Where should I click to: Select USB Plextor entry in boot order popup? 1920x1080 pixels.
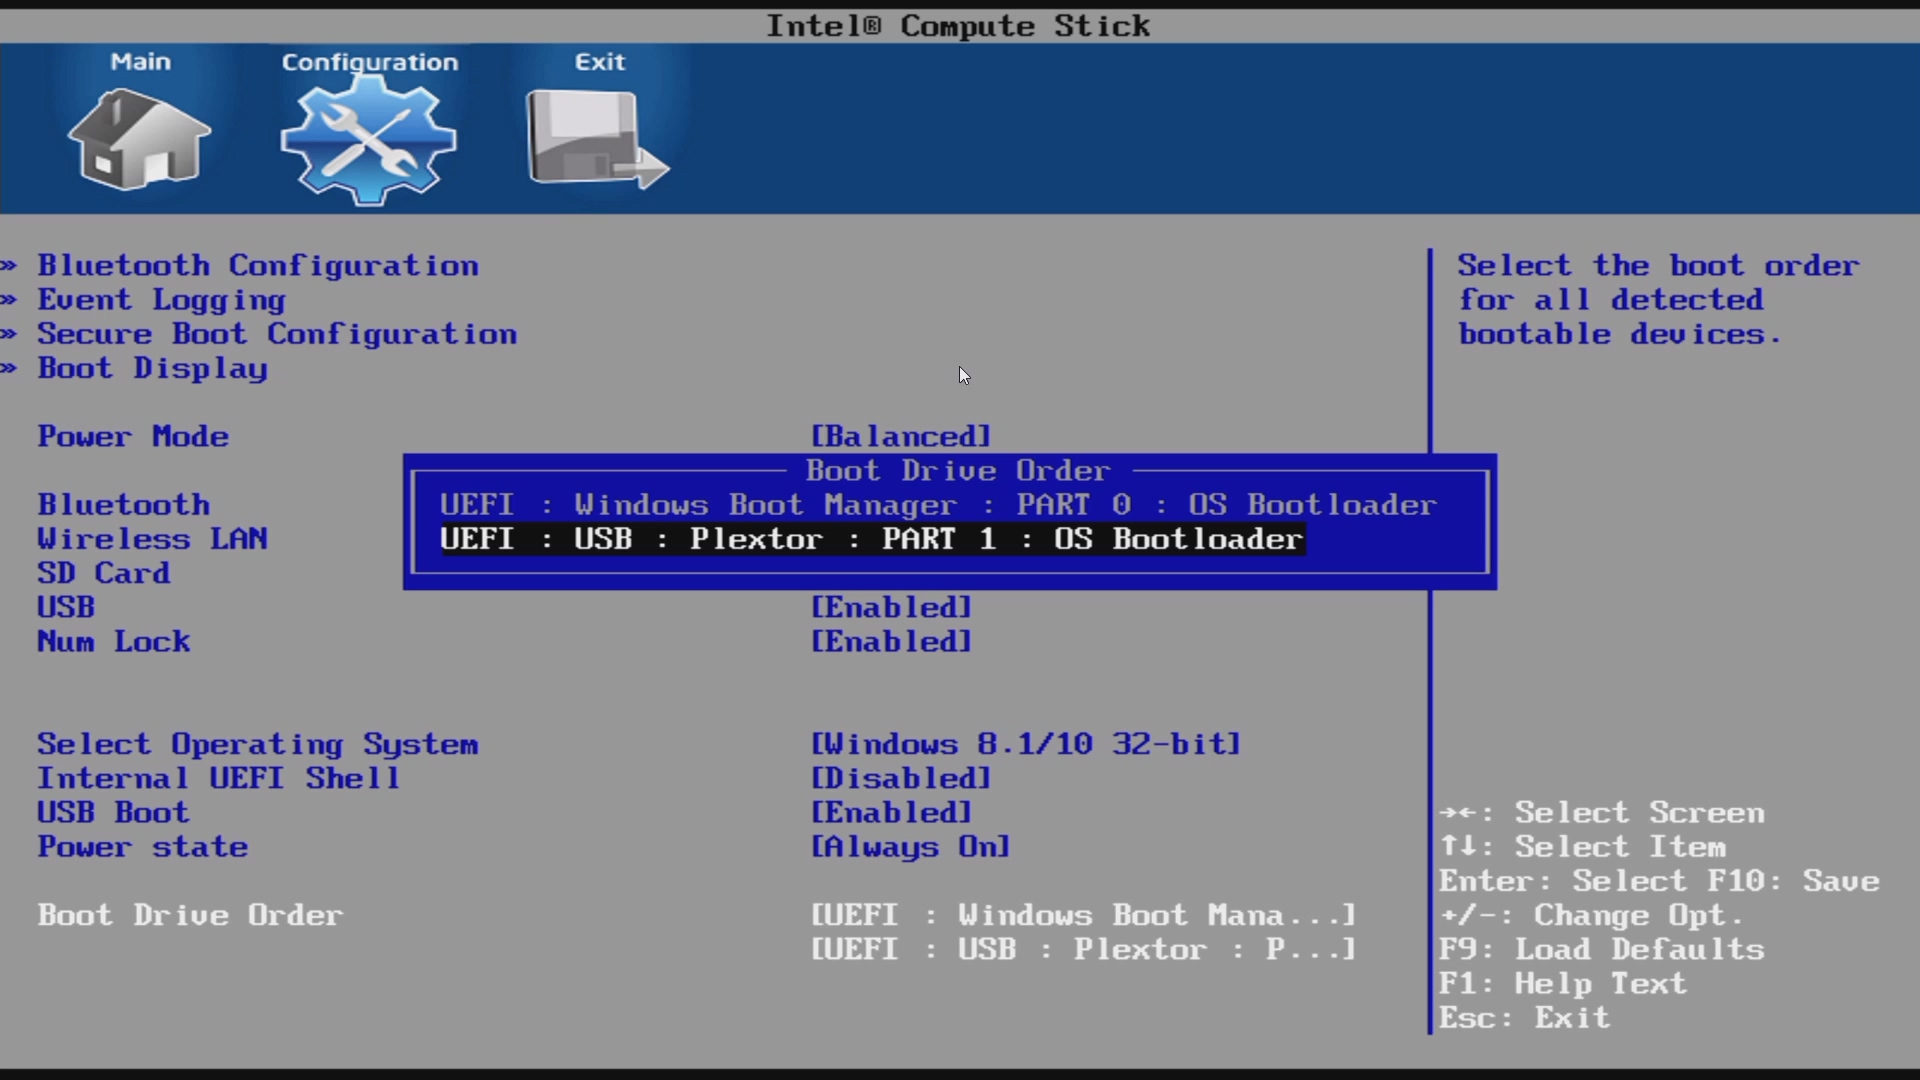pyautogui.click(x=871, y=540)
